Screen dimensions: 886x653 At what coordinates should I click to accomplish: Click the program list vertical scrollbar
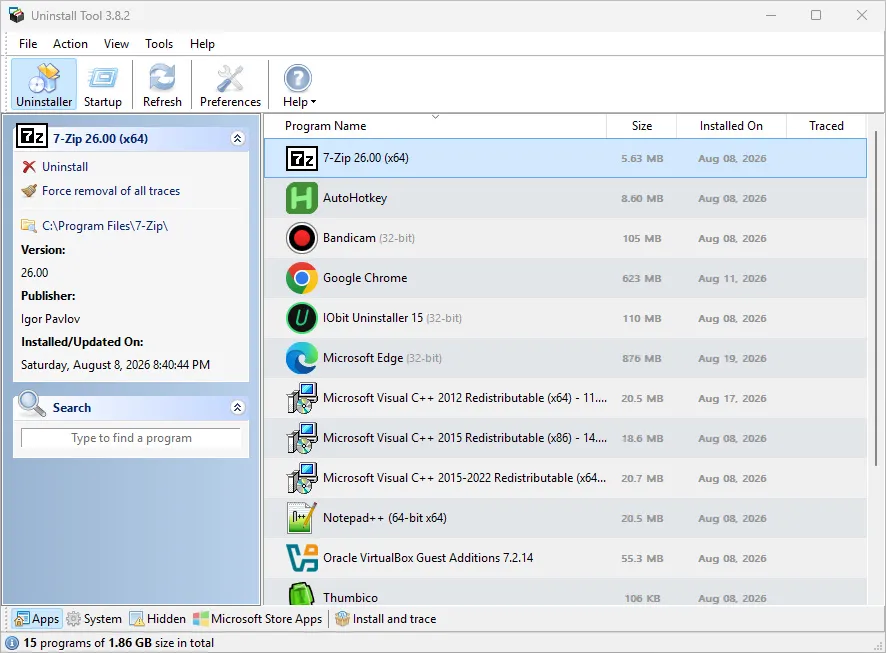coord(876,299)
